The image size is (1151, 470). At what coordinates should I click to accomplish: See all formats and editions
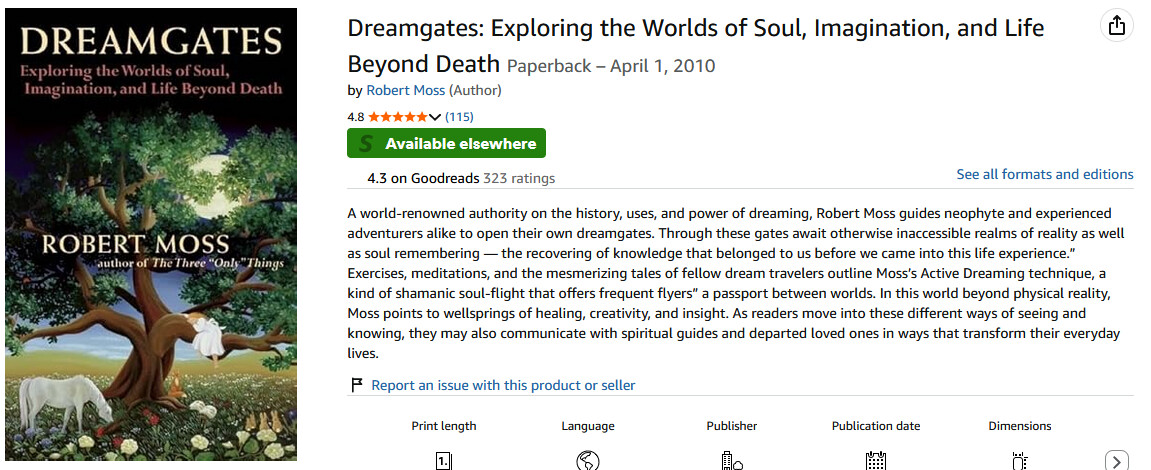tap(1044, 174)
